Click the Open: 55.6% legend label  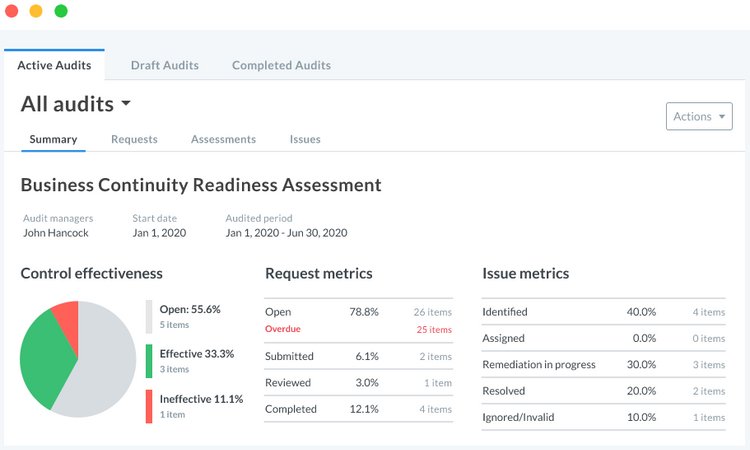click(x=190, y=309)
